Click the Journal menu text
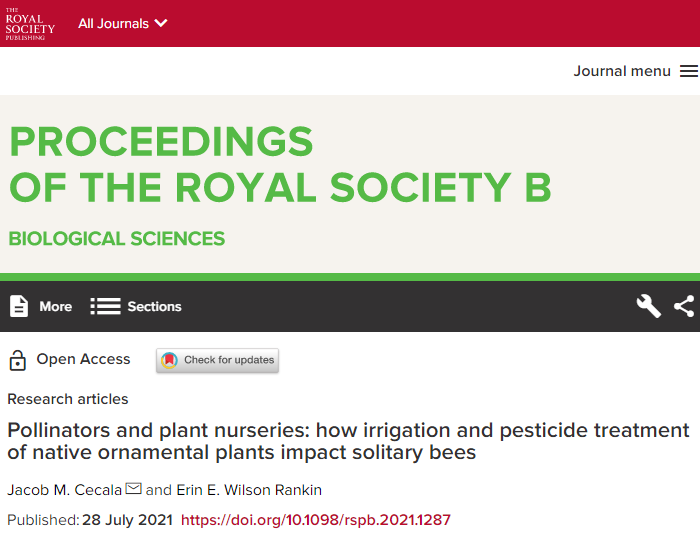 click(622, 71)
